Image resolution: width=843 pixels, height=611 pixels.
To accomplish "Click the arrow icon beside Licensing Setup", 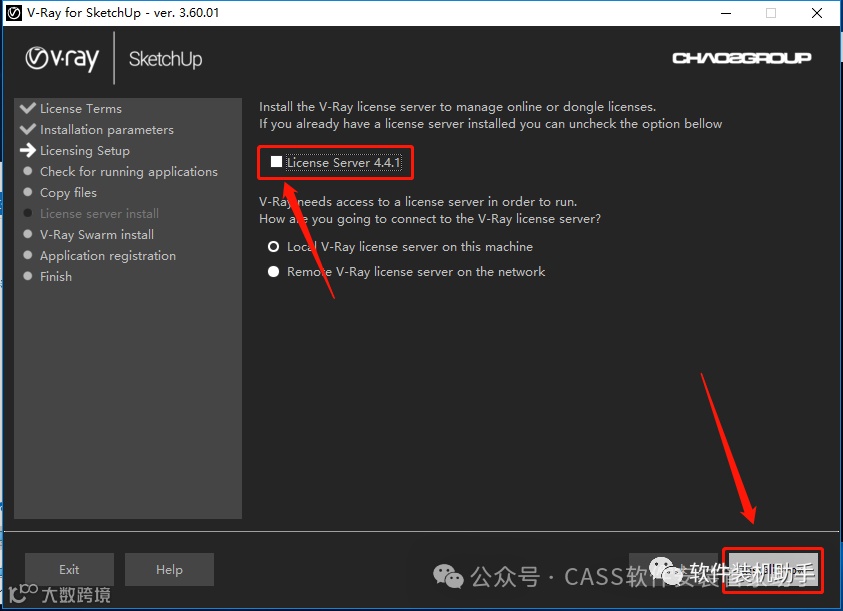I will click(x=27, y=150).
